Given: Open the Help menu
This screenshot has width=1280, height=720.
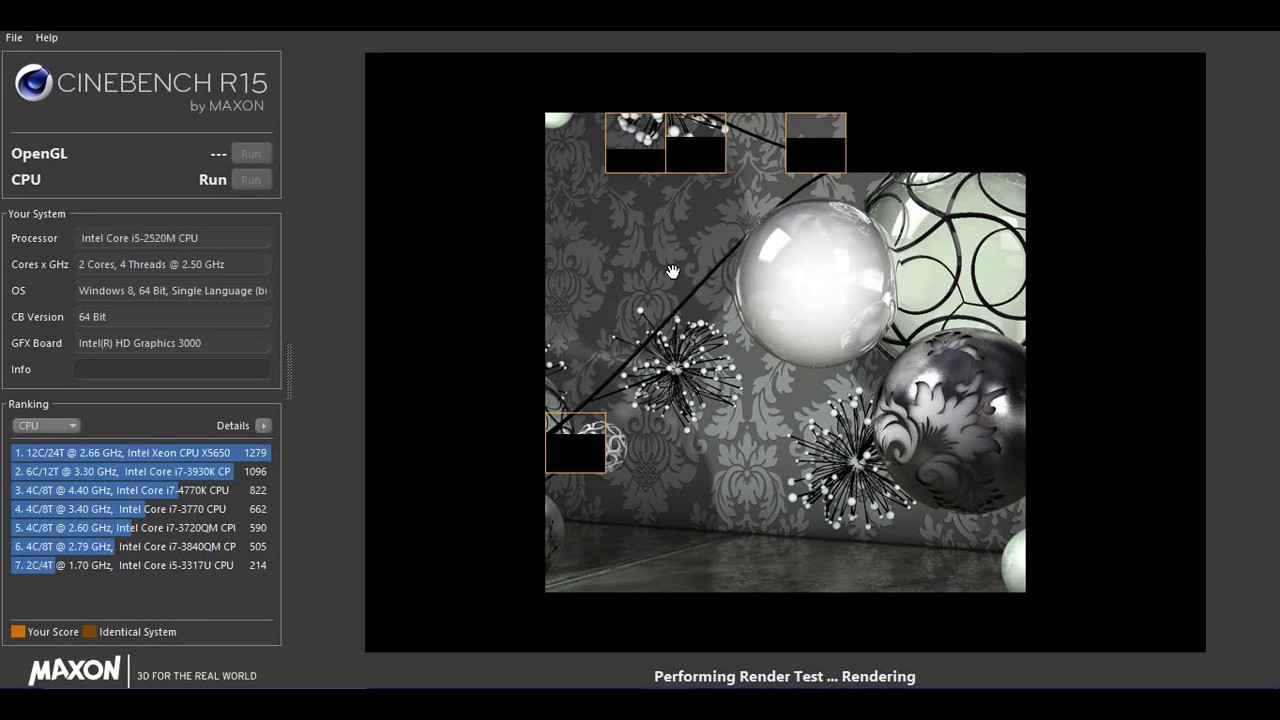Looking at the screenshot, I should (47, 37).
